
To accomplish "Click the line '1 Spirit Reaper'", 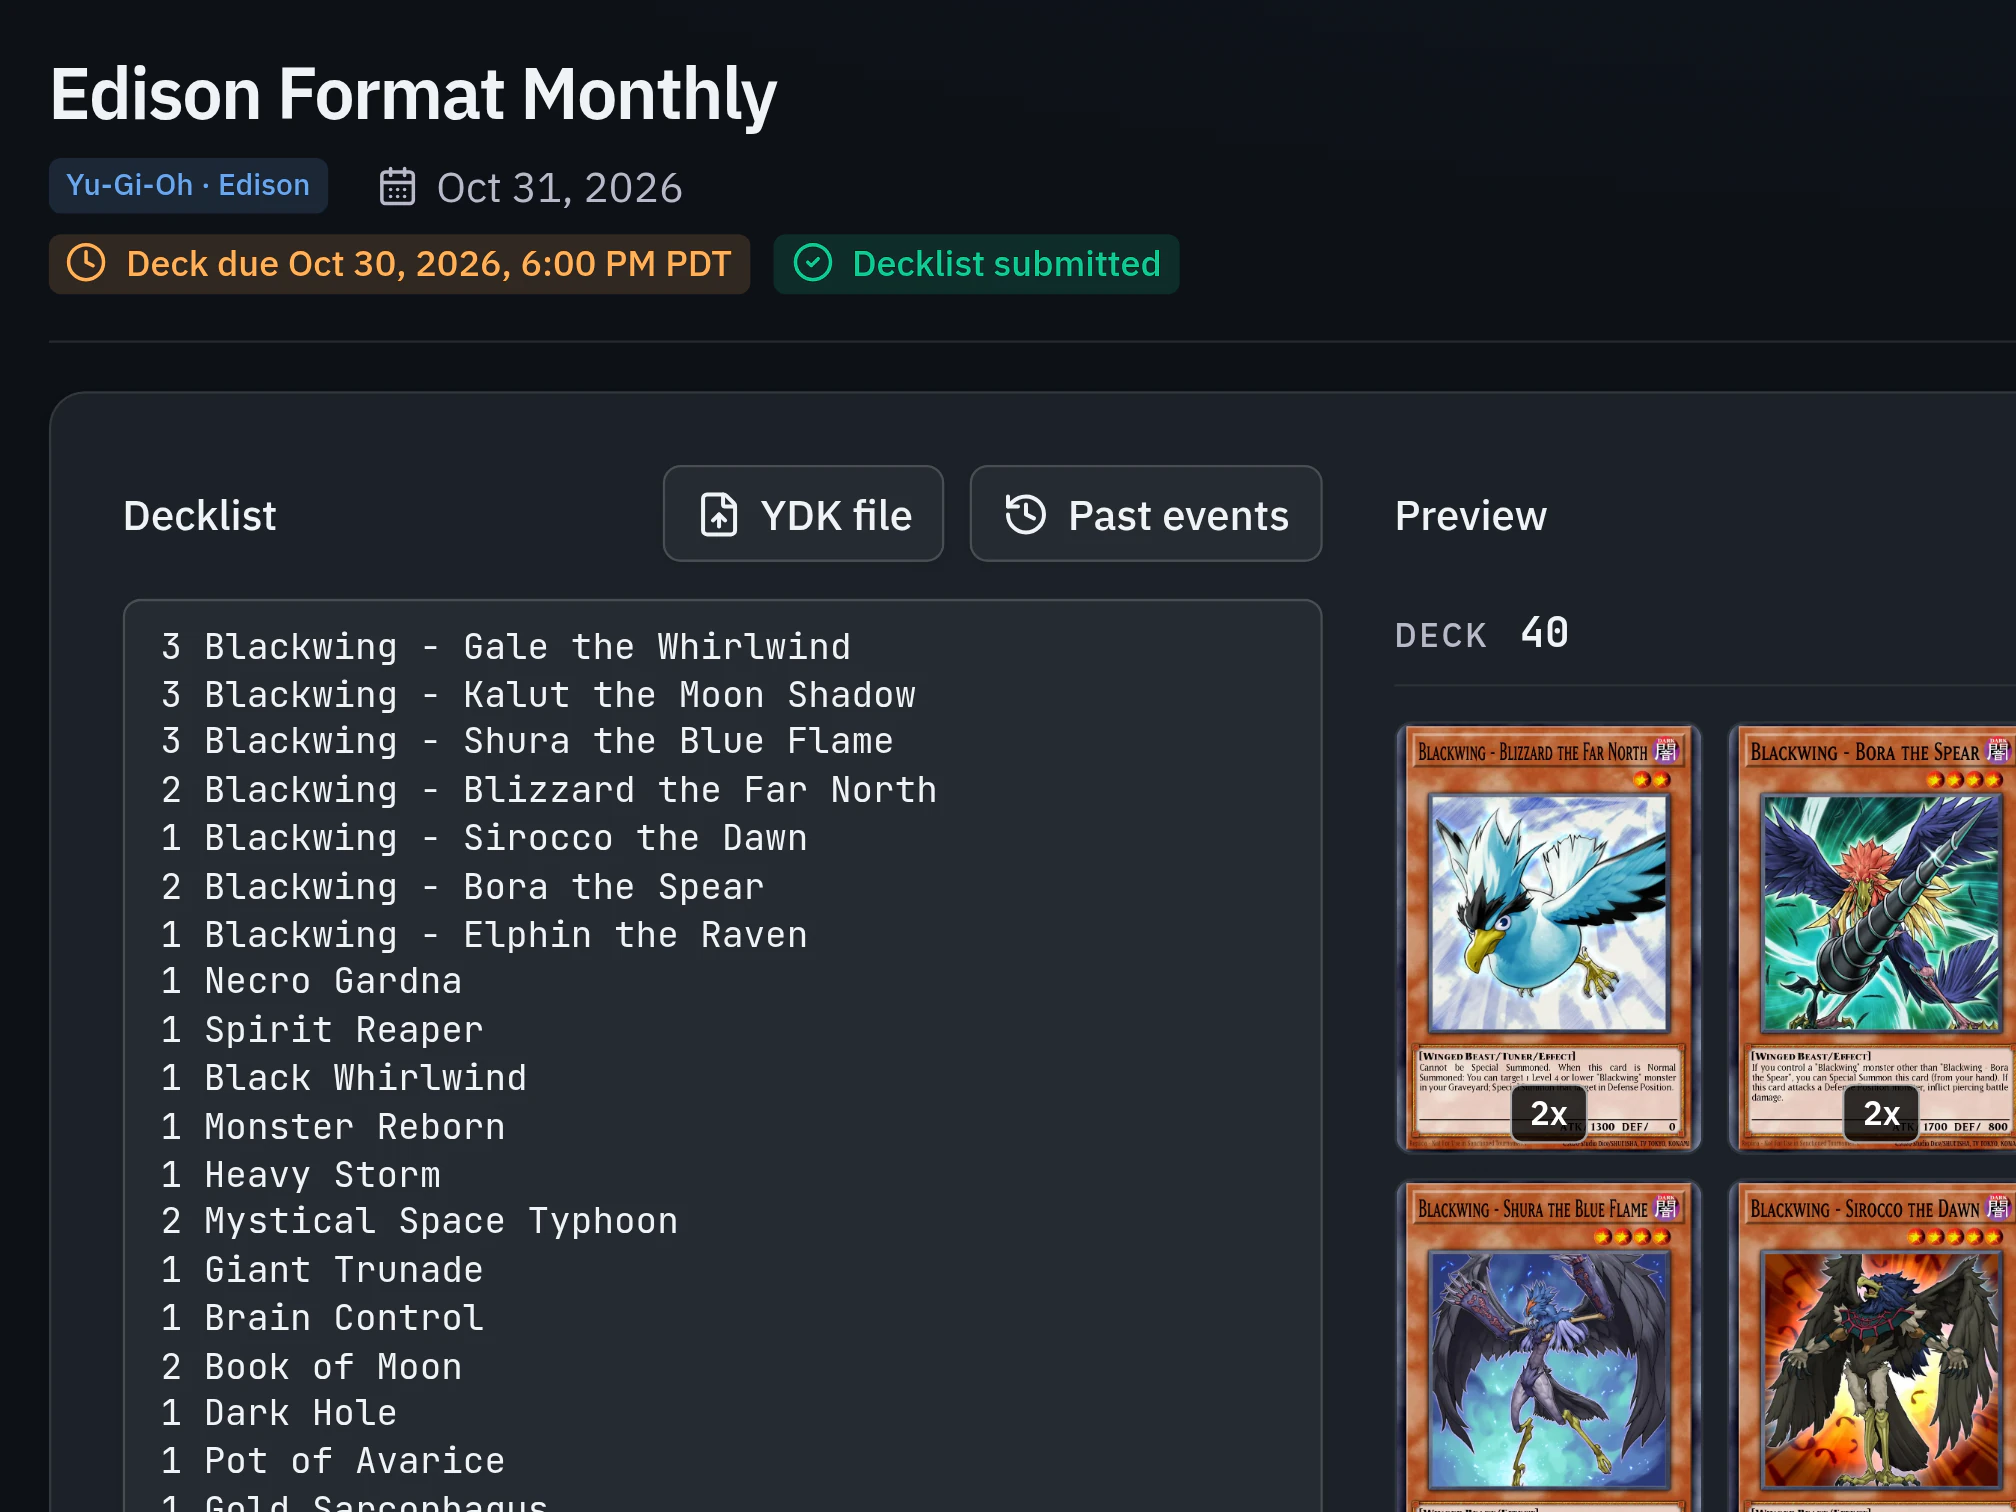I will click(x=322, y=1030).
